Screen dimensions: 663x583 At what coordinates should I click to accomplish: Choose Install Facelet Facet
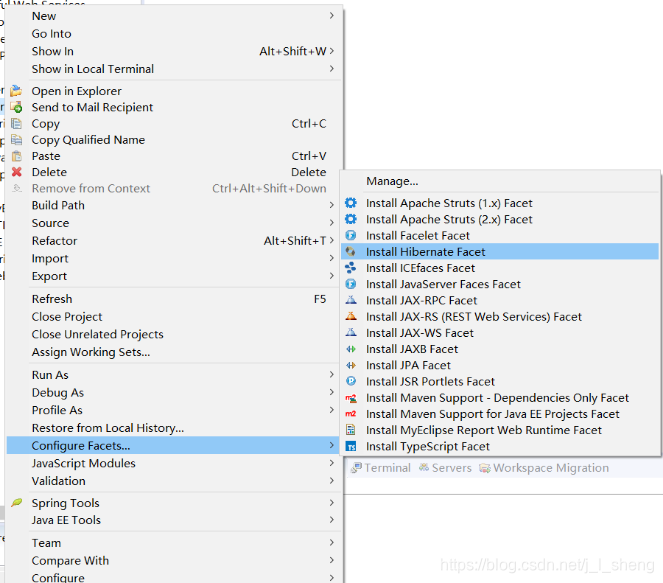(x=500, y=235)
